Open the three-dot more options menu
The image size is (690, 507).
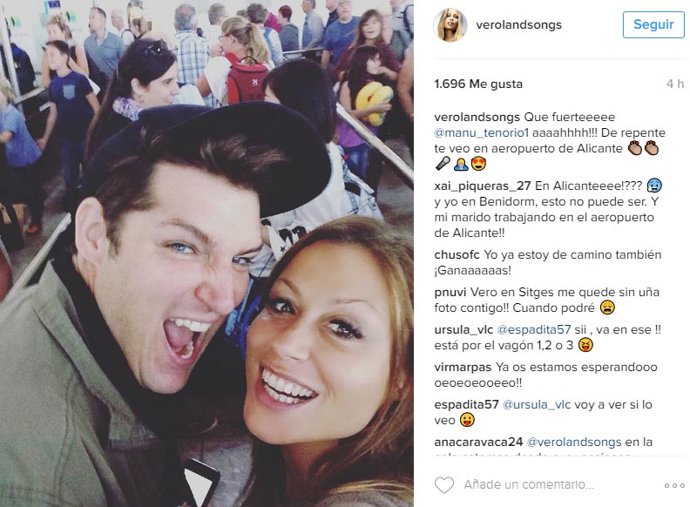[675, 485]
